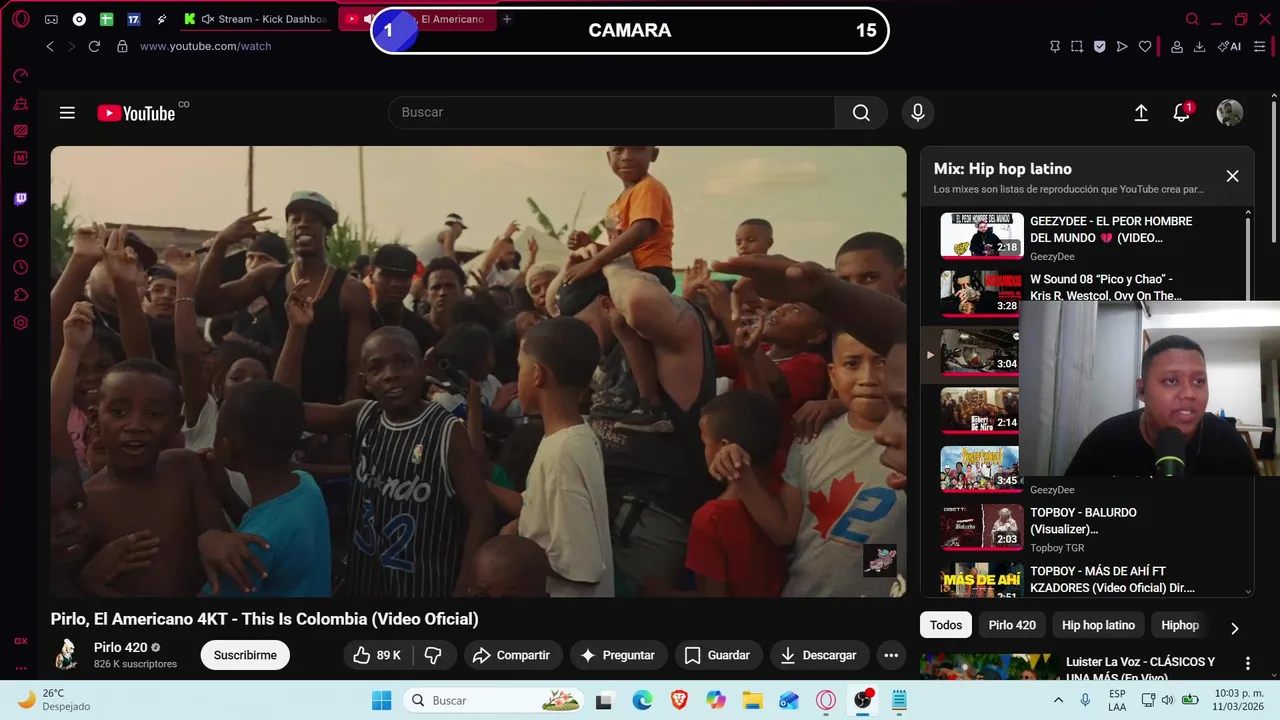Add page to bookmarks heart icon
The height and width of the screenshot is (720, 1280).
pos(1145,46)
